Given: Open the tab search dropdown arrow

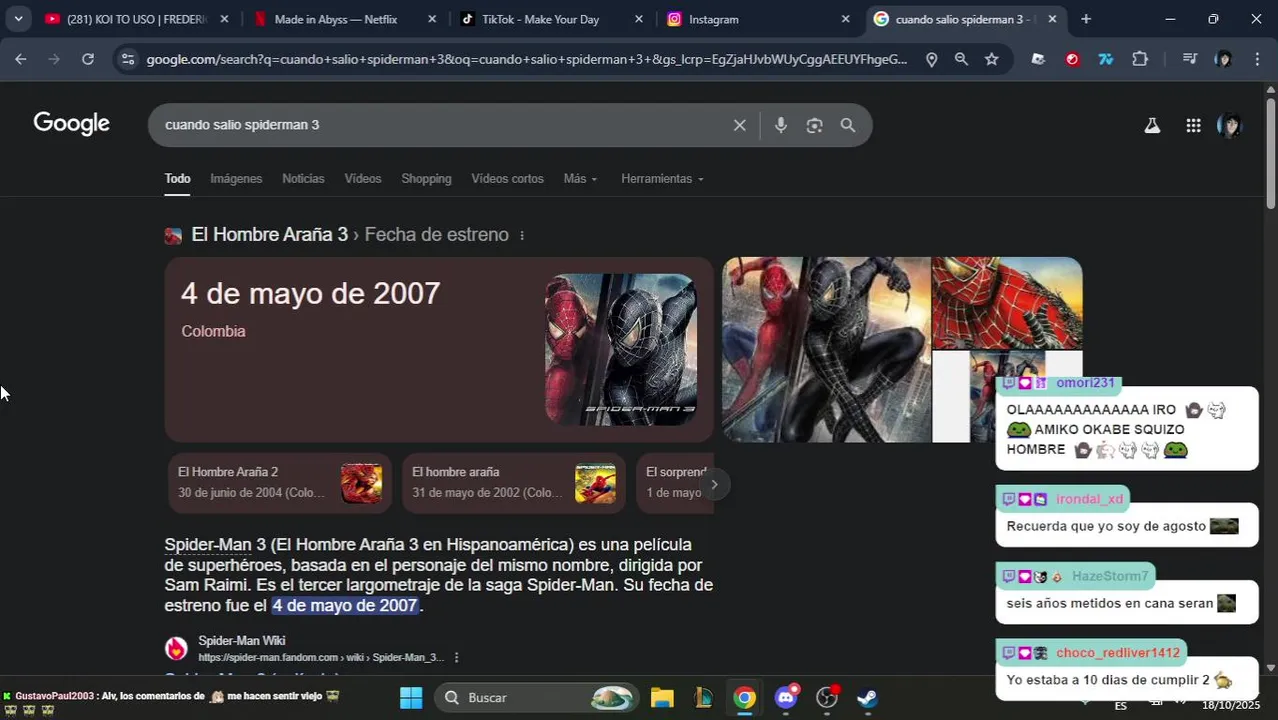Looking at the screenshot, I should coord(18,19).
